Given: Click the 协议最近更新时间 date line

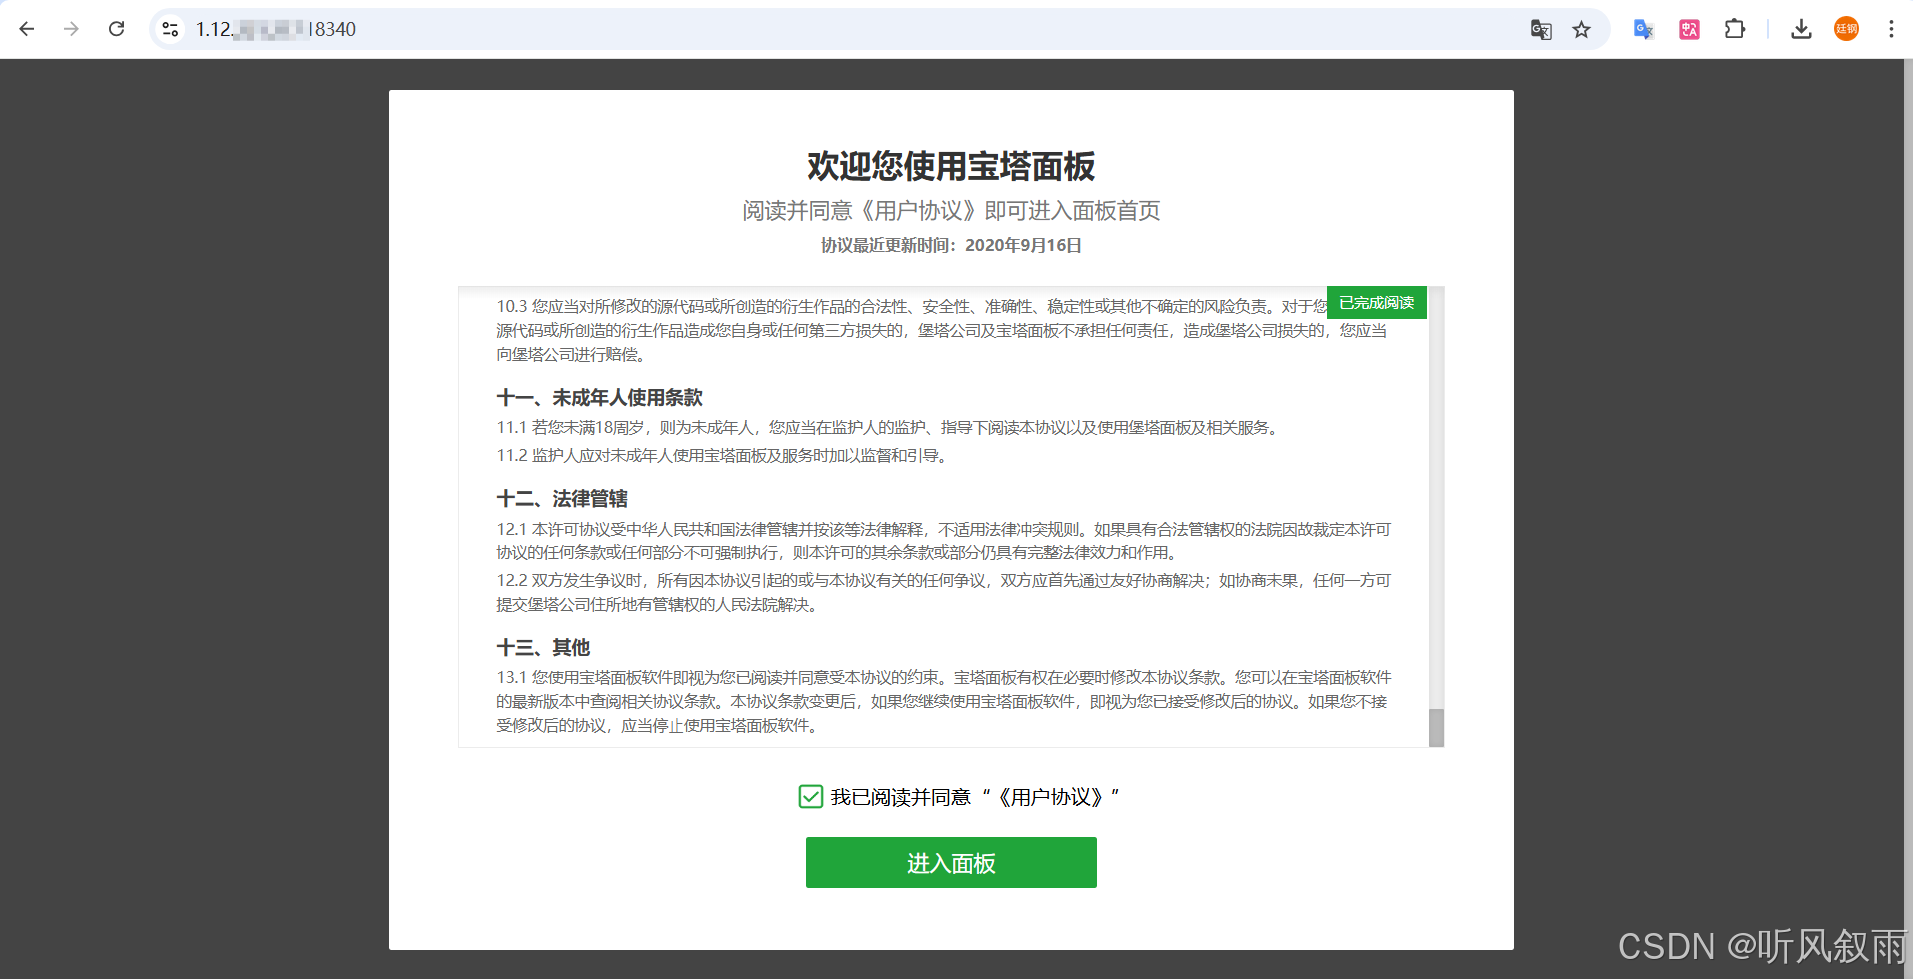Looking at the screenshot, I should tap(951, 245).
